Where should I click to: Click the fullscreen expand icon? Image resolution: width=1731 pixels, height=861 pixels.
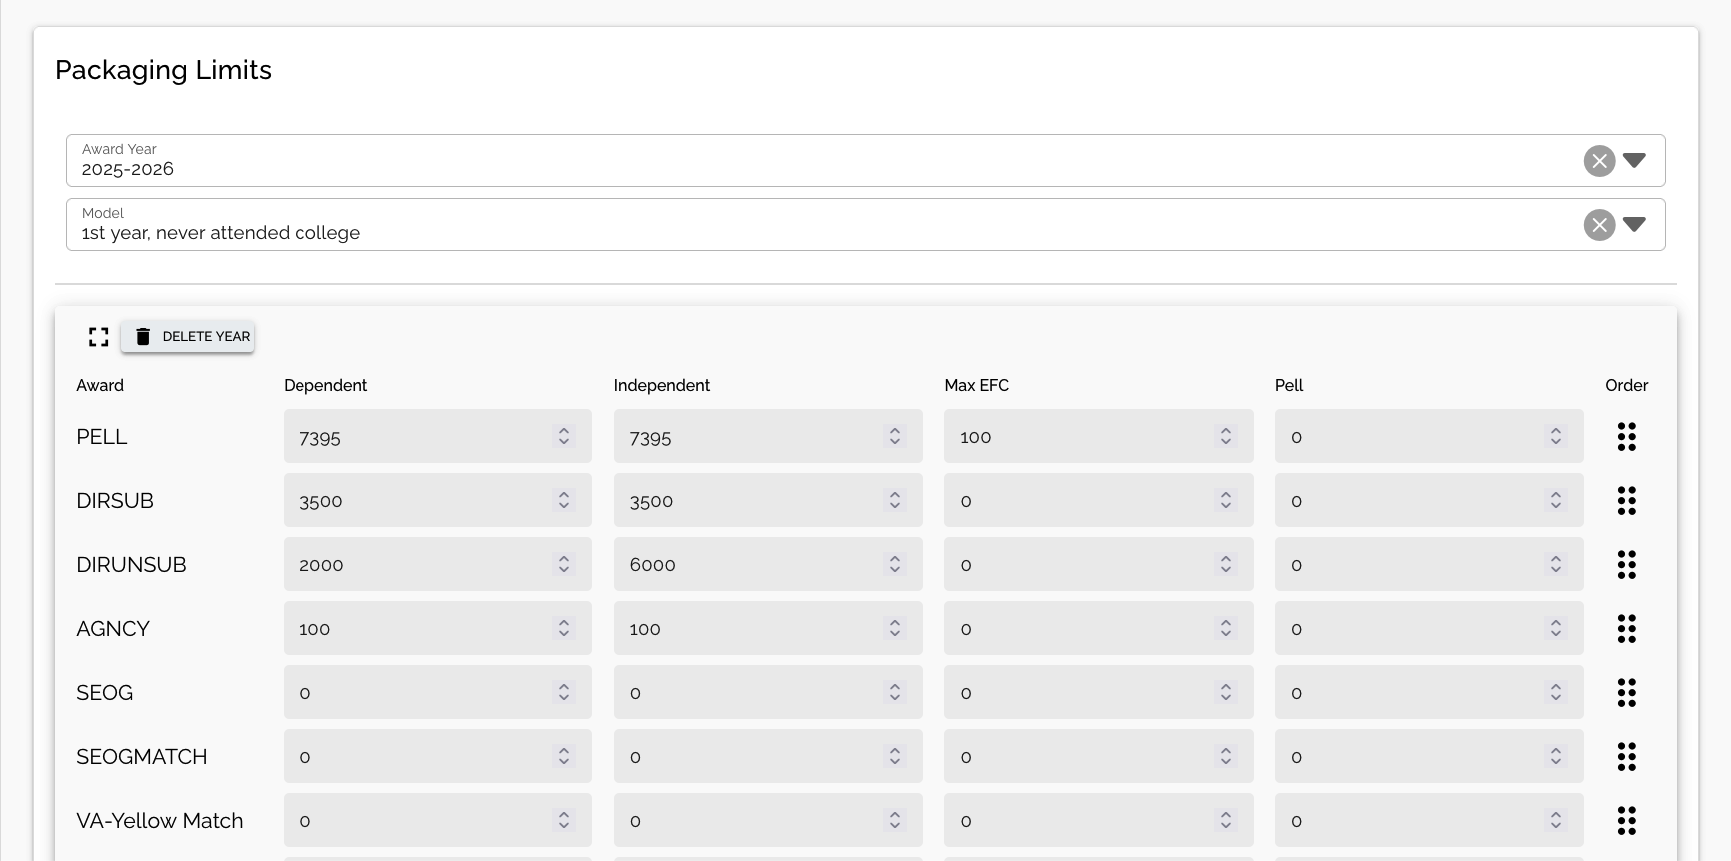pyautogui.click(x=98, y=337)
